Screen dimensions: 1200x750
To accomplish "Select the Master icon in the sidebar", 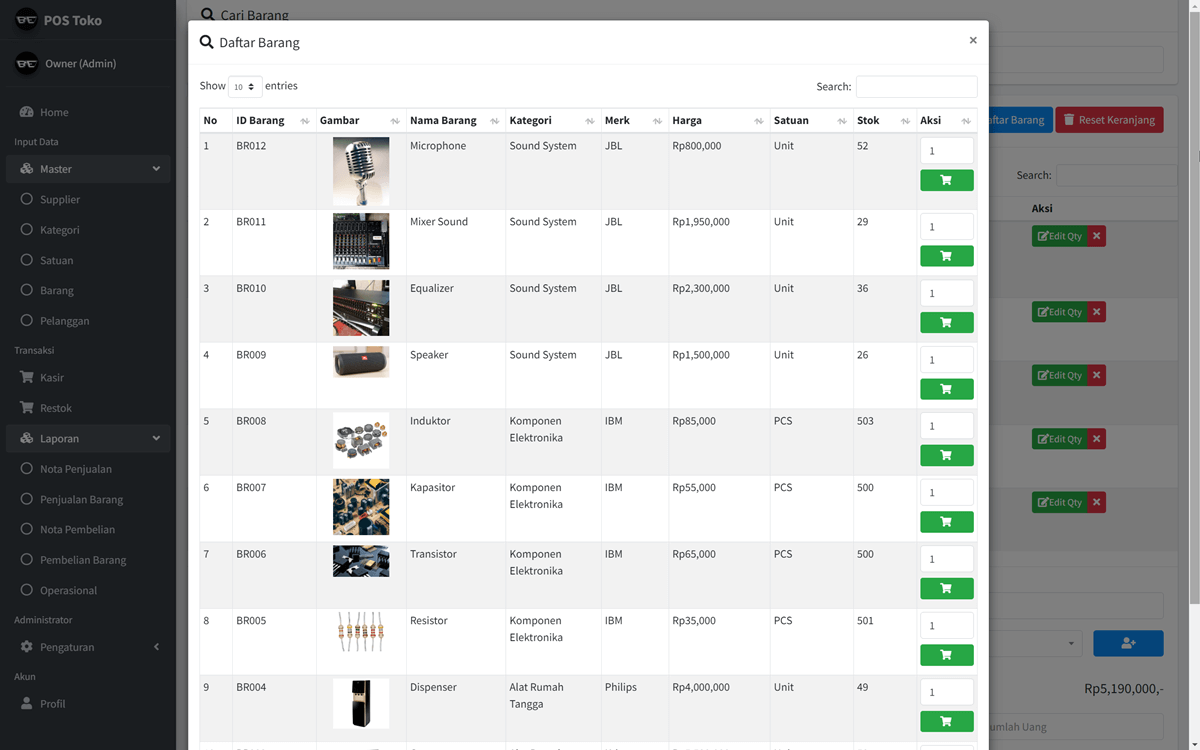I will (28, 168).
